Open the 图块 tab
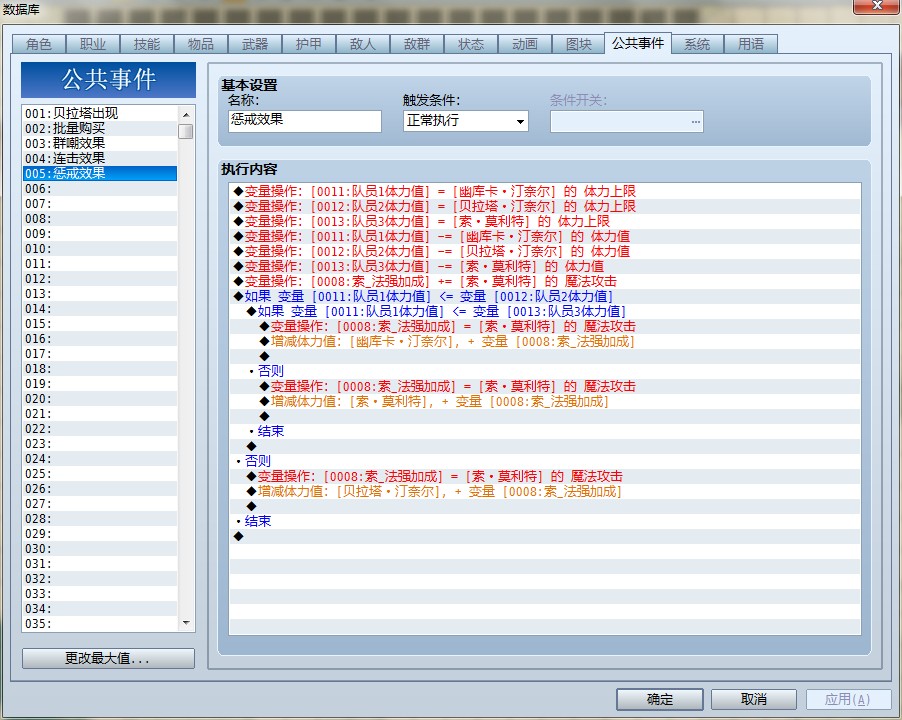The height and width of the screenshot is (720, 902). click(x=579, y=44)
